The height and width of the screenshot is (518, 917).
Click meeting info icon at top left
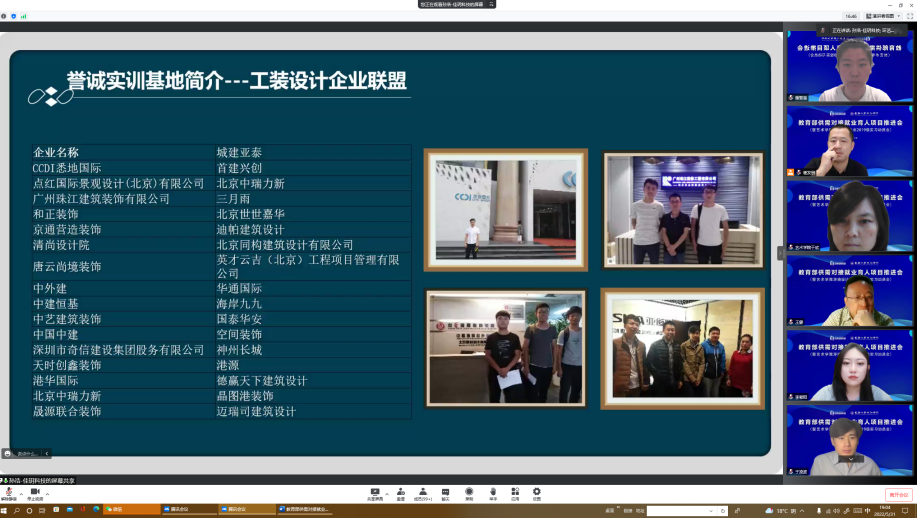[4, 16]
